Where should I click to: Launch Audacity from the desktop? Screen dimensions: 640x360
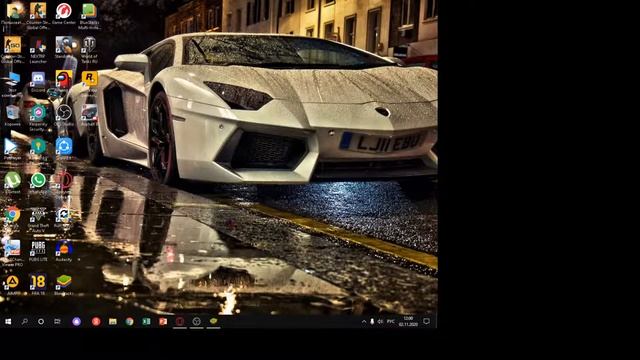click(x=64, y=248)
